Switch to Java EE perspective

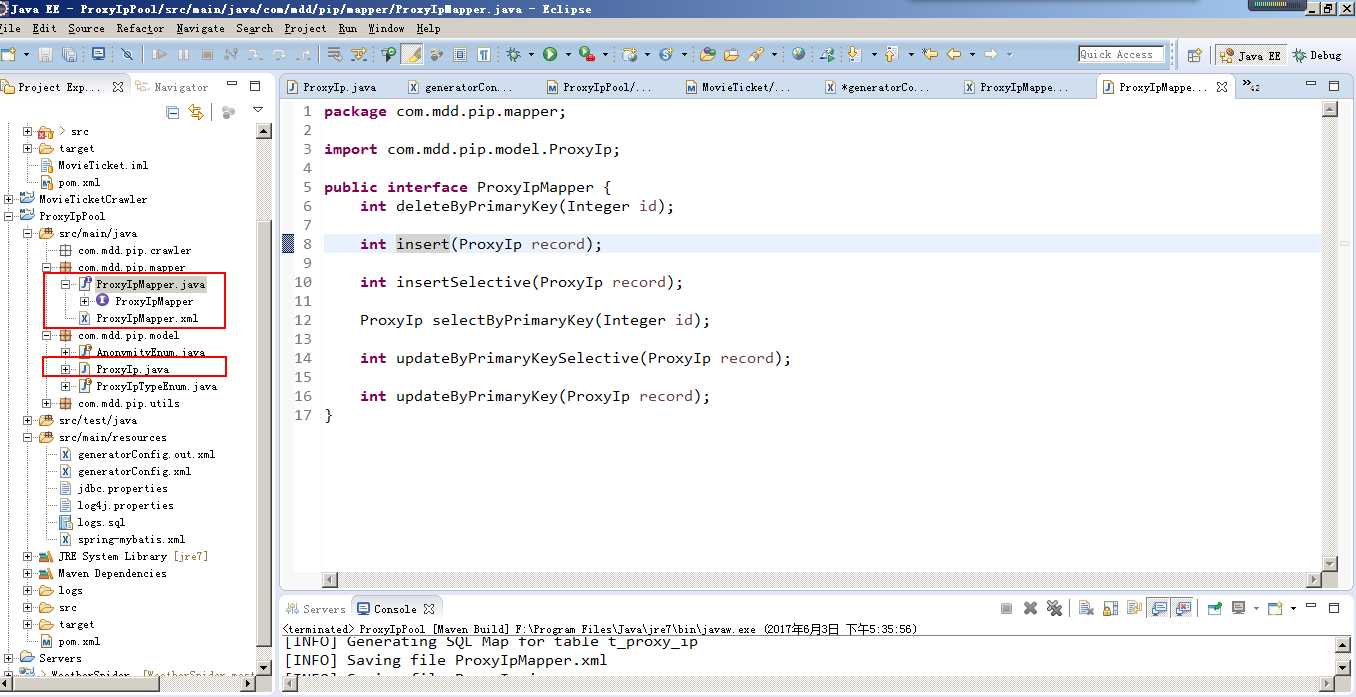tap(1249, 56)
